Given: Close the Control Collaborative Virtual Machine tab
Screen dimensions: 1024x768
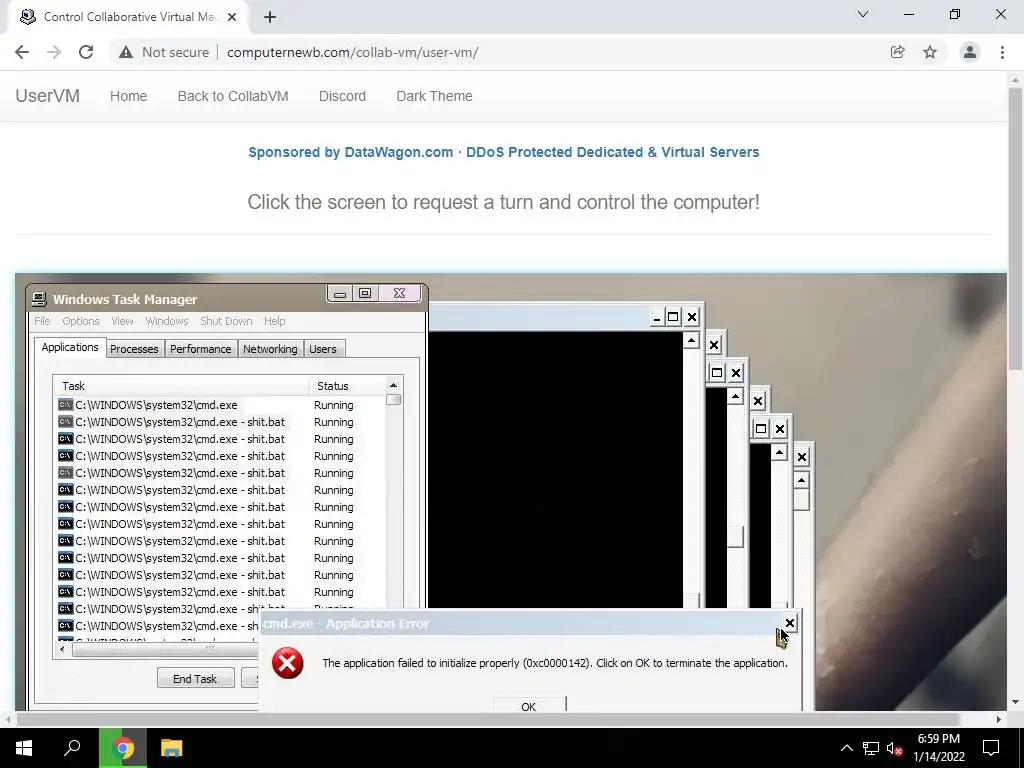Looking at the screenshot, I should [232, 17].
